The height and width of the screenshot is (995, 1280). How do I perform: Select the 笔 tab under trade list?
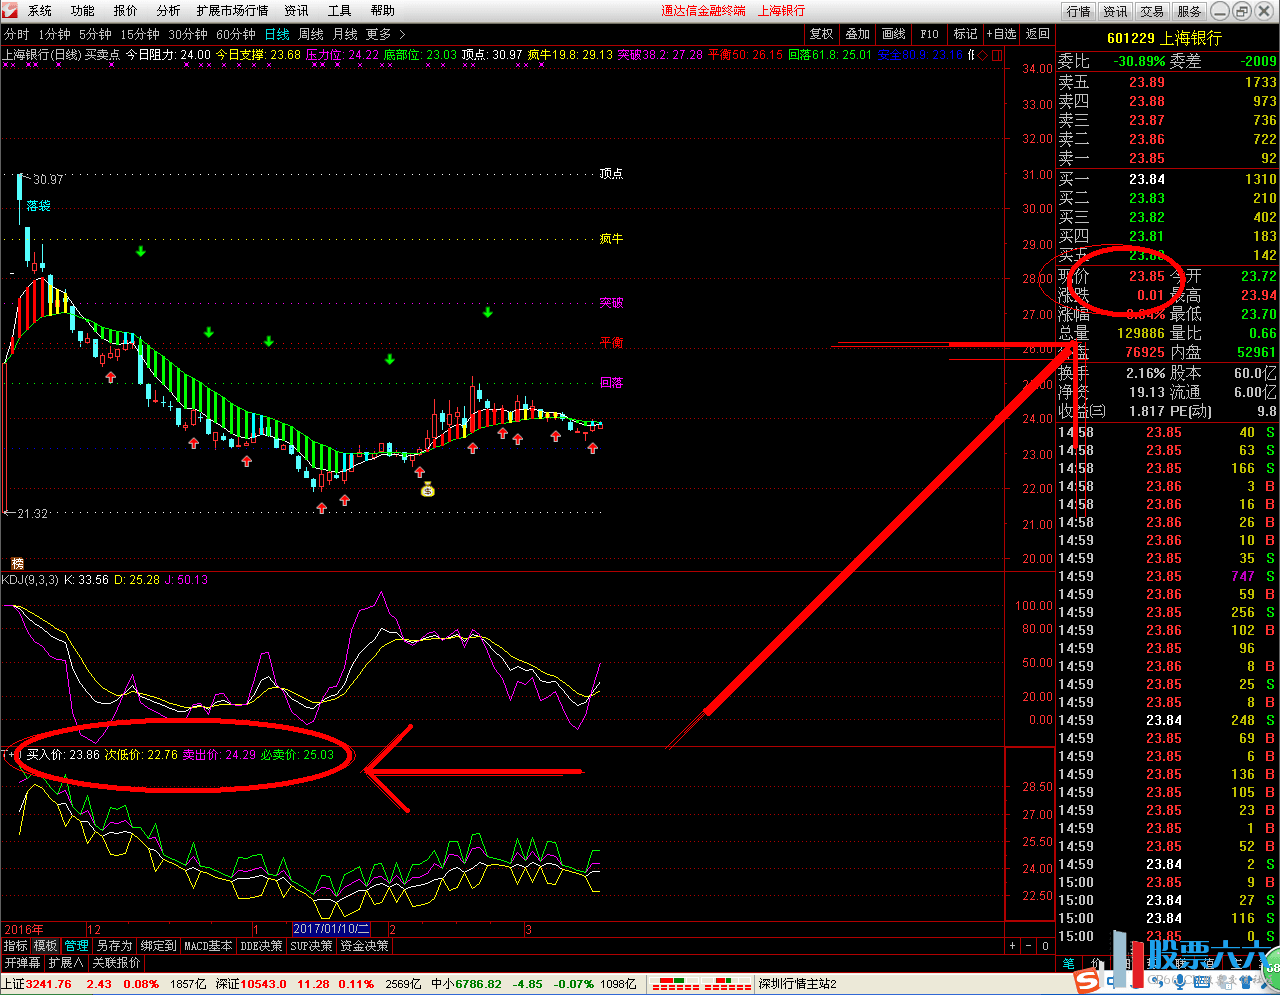(x=1068, y=963)
